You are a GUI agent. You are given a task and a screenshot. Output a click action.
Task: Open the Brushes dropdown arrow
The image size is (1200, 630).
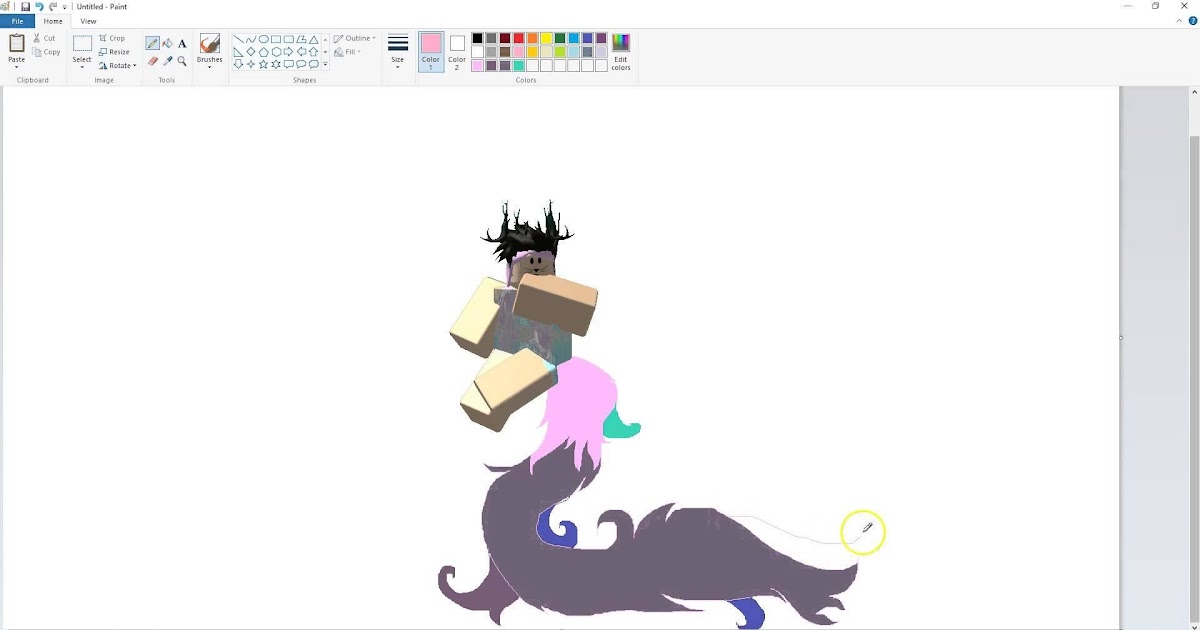210,66
